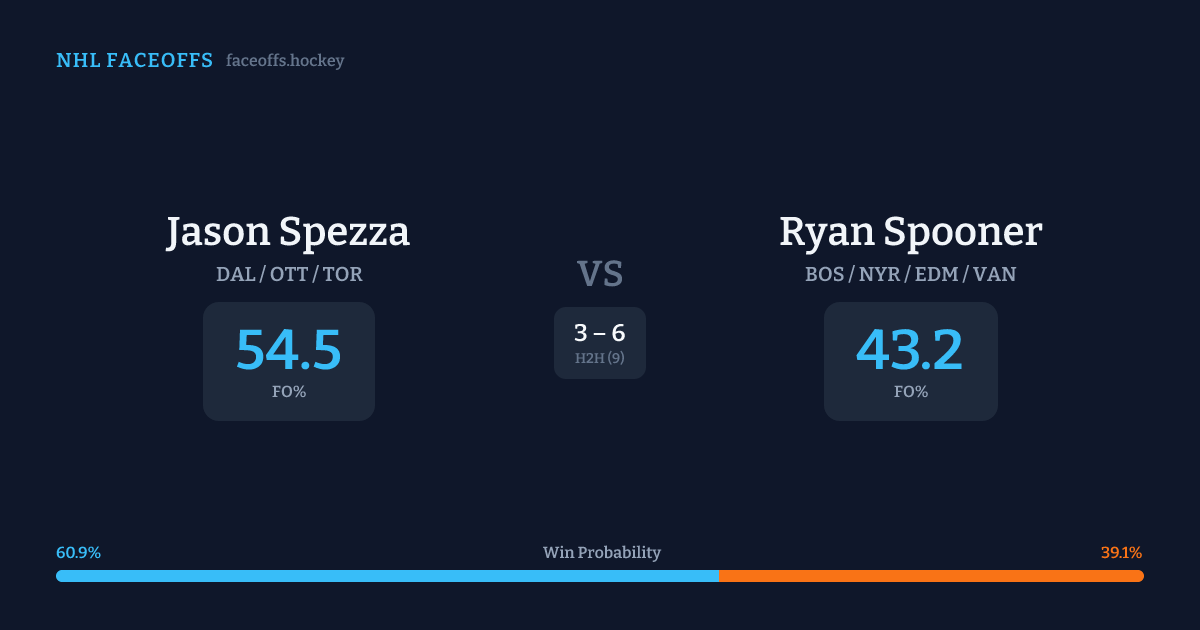Image resolution: width=1200 pixels, height=630 pixels.
Task: Click the 54.5 faceoff percentage number
Action: pos(288,350)
